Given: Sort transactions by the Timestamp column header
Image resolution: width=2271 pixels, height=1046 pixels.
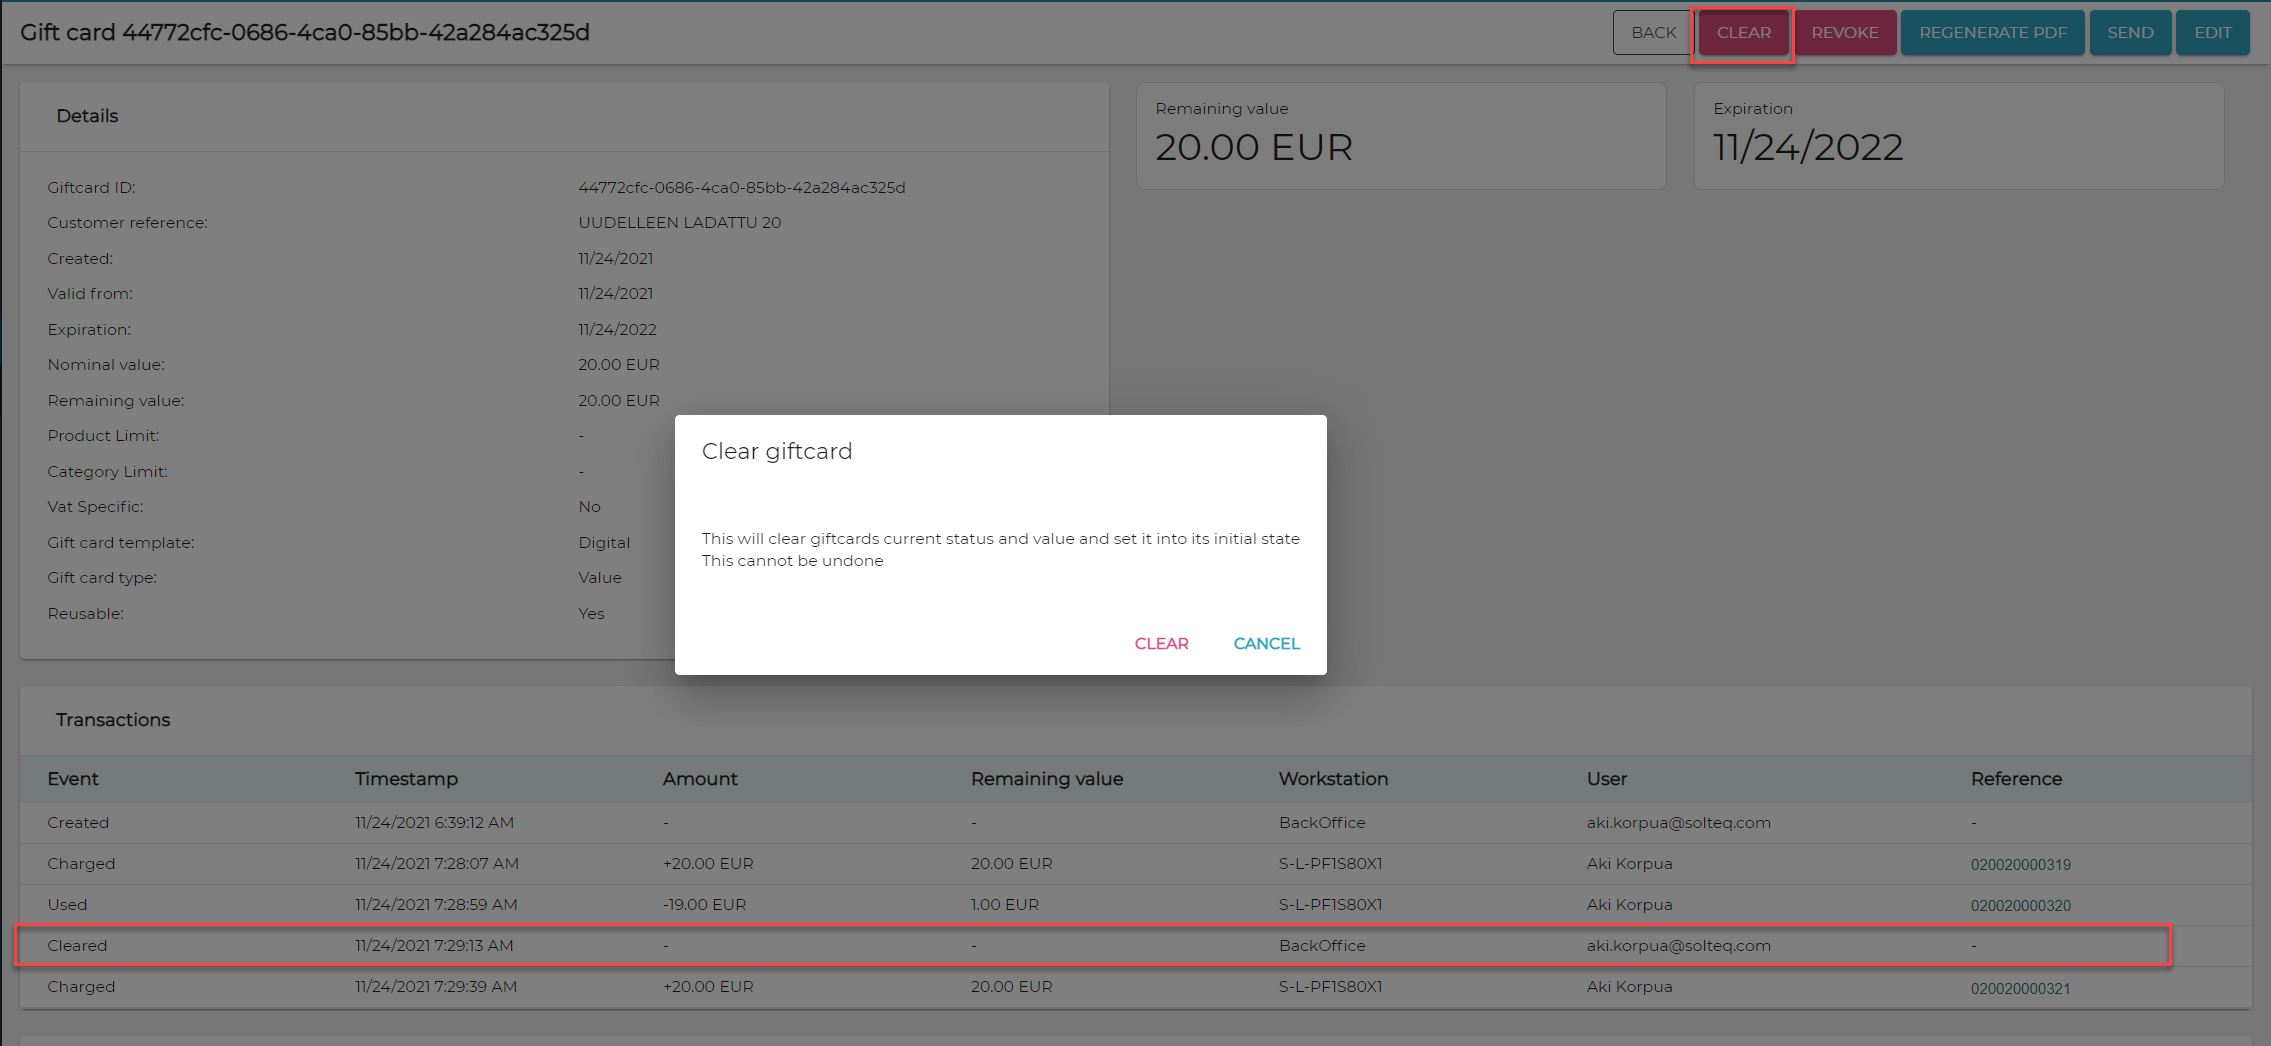Looking at the screenshot, I should [x=406, y=778].
